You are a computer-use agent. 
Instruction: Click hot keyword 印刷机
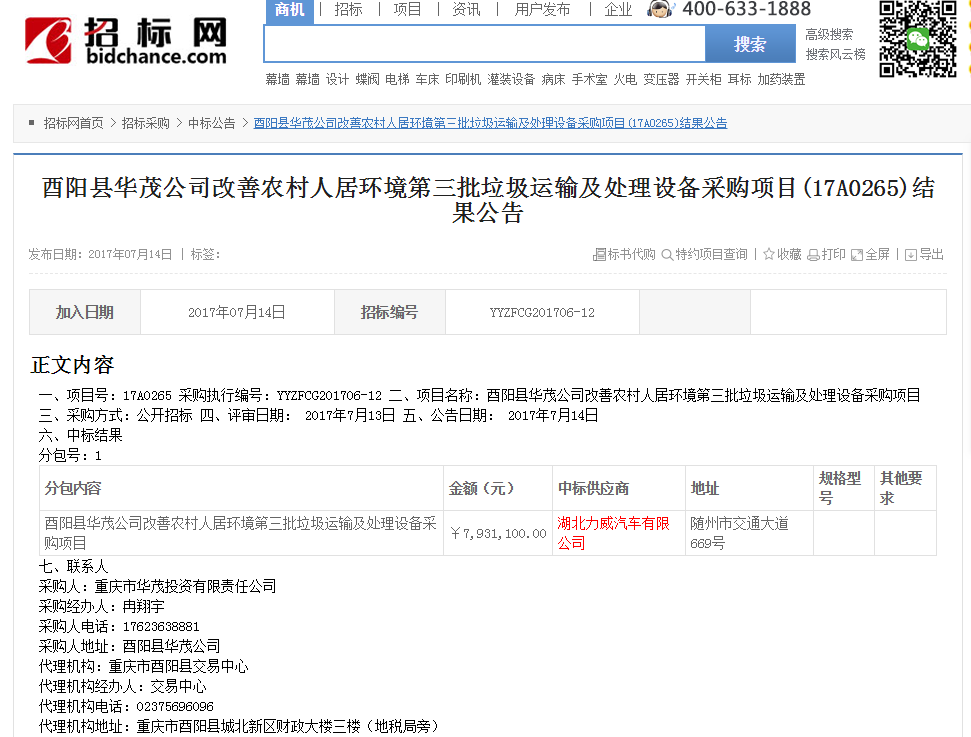coord(463,79)
